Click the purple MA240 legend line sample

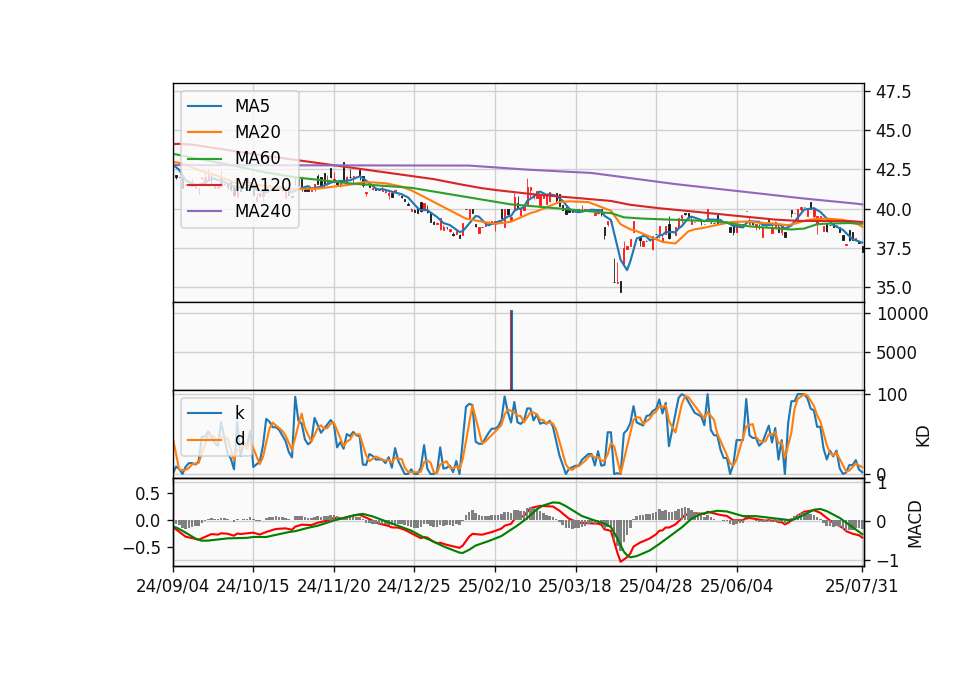[204, 211]
